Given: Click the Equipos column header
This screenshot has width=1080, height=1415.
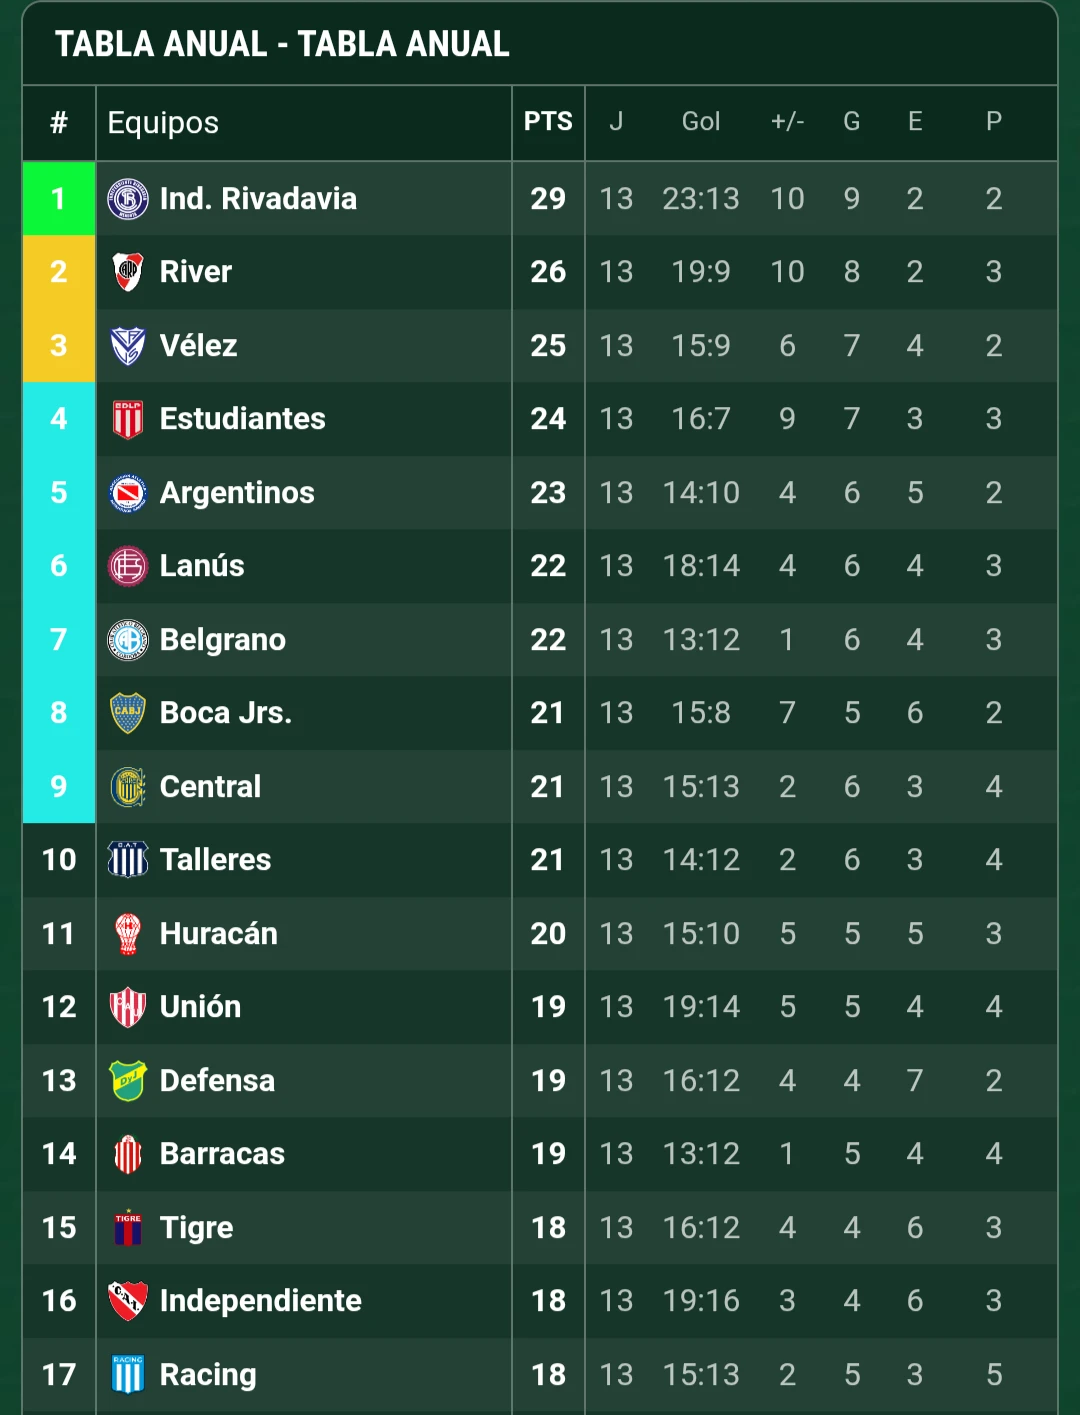Looking at the screenshot, I should [162, 122].
